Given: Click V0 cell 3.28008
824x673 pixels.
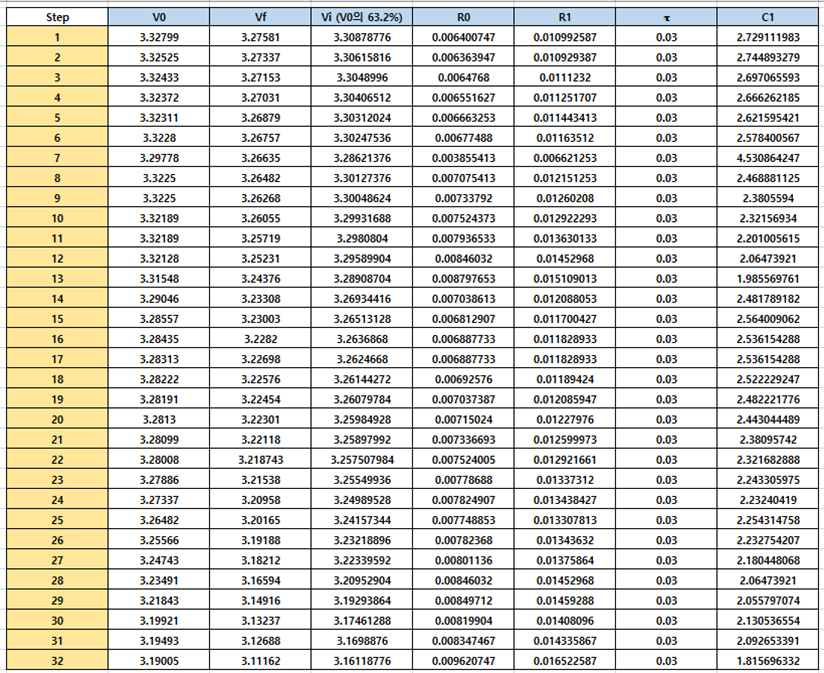Looking at the screenshot, I should [159, 460].
